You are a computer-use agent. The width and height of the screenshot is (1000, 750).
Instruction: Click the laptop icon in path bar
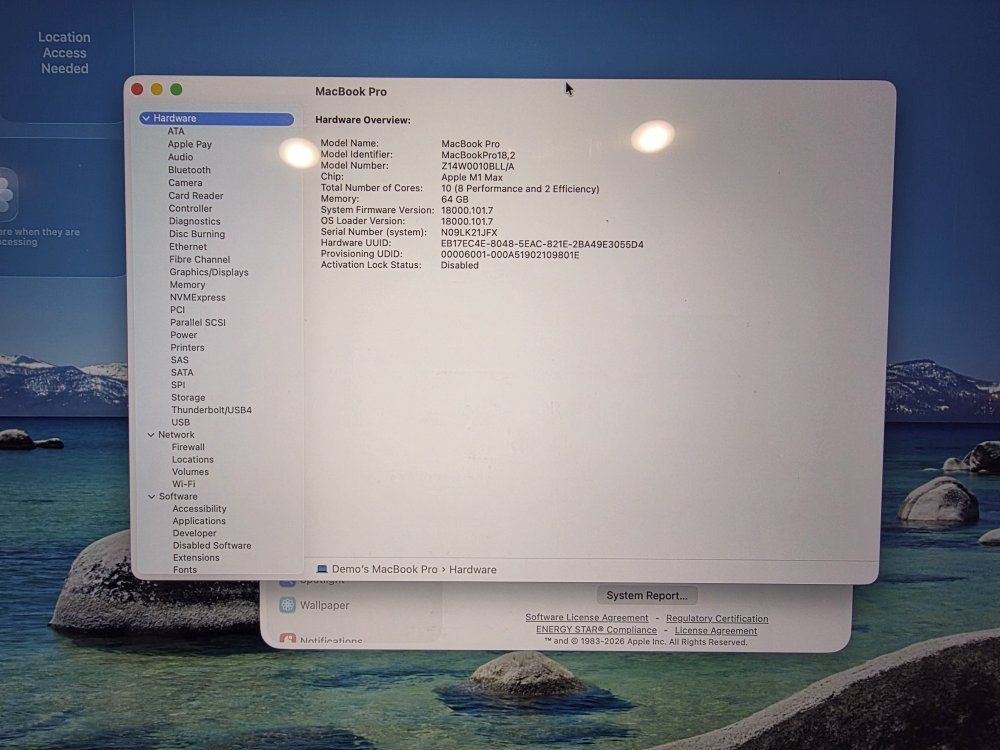pos(322,569)
